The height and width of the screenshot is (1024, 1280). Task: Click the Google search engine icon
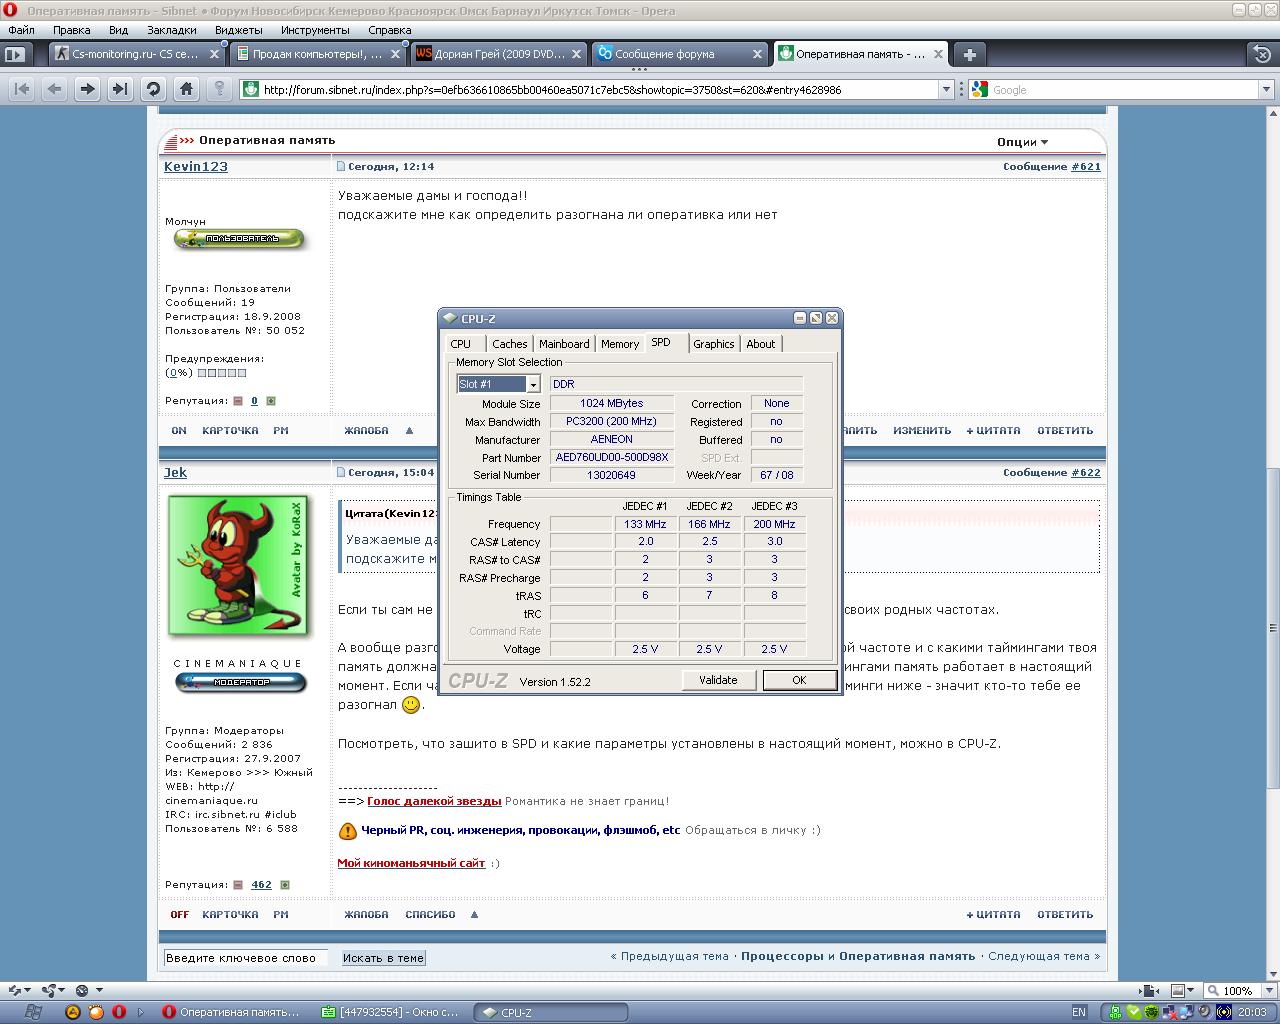[979, 89]
